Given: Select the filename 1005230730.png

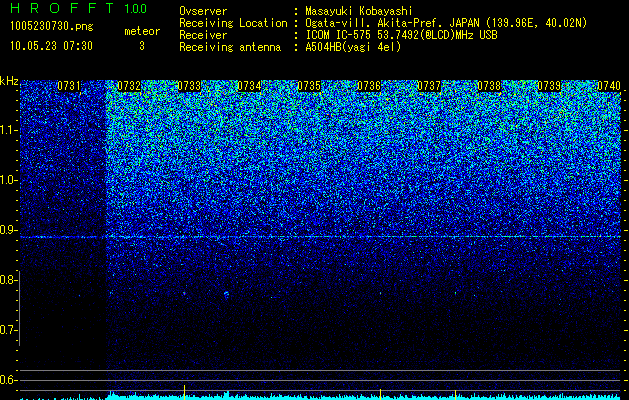Looking at the screenshot, I should point(52,26).
